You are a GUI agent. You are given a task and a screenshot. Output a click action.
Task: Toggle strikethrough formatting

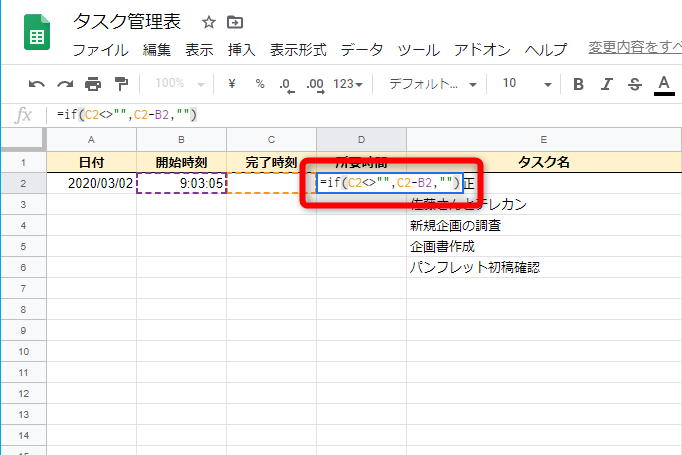(635, 84)
